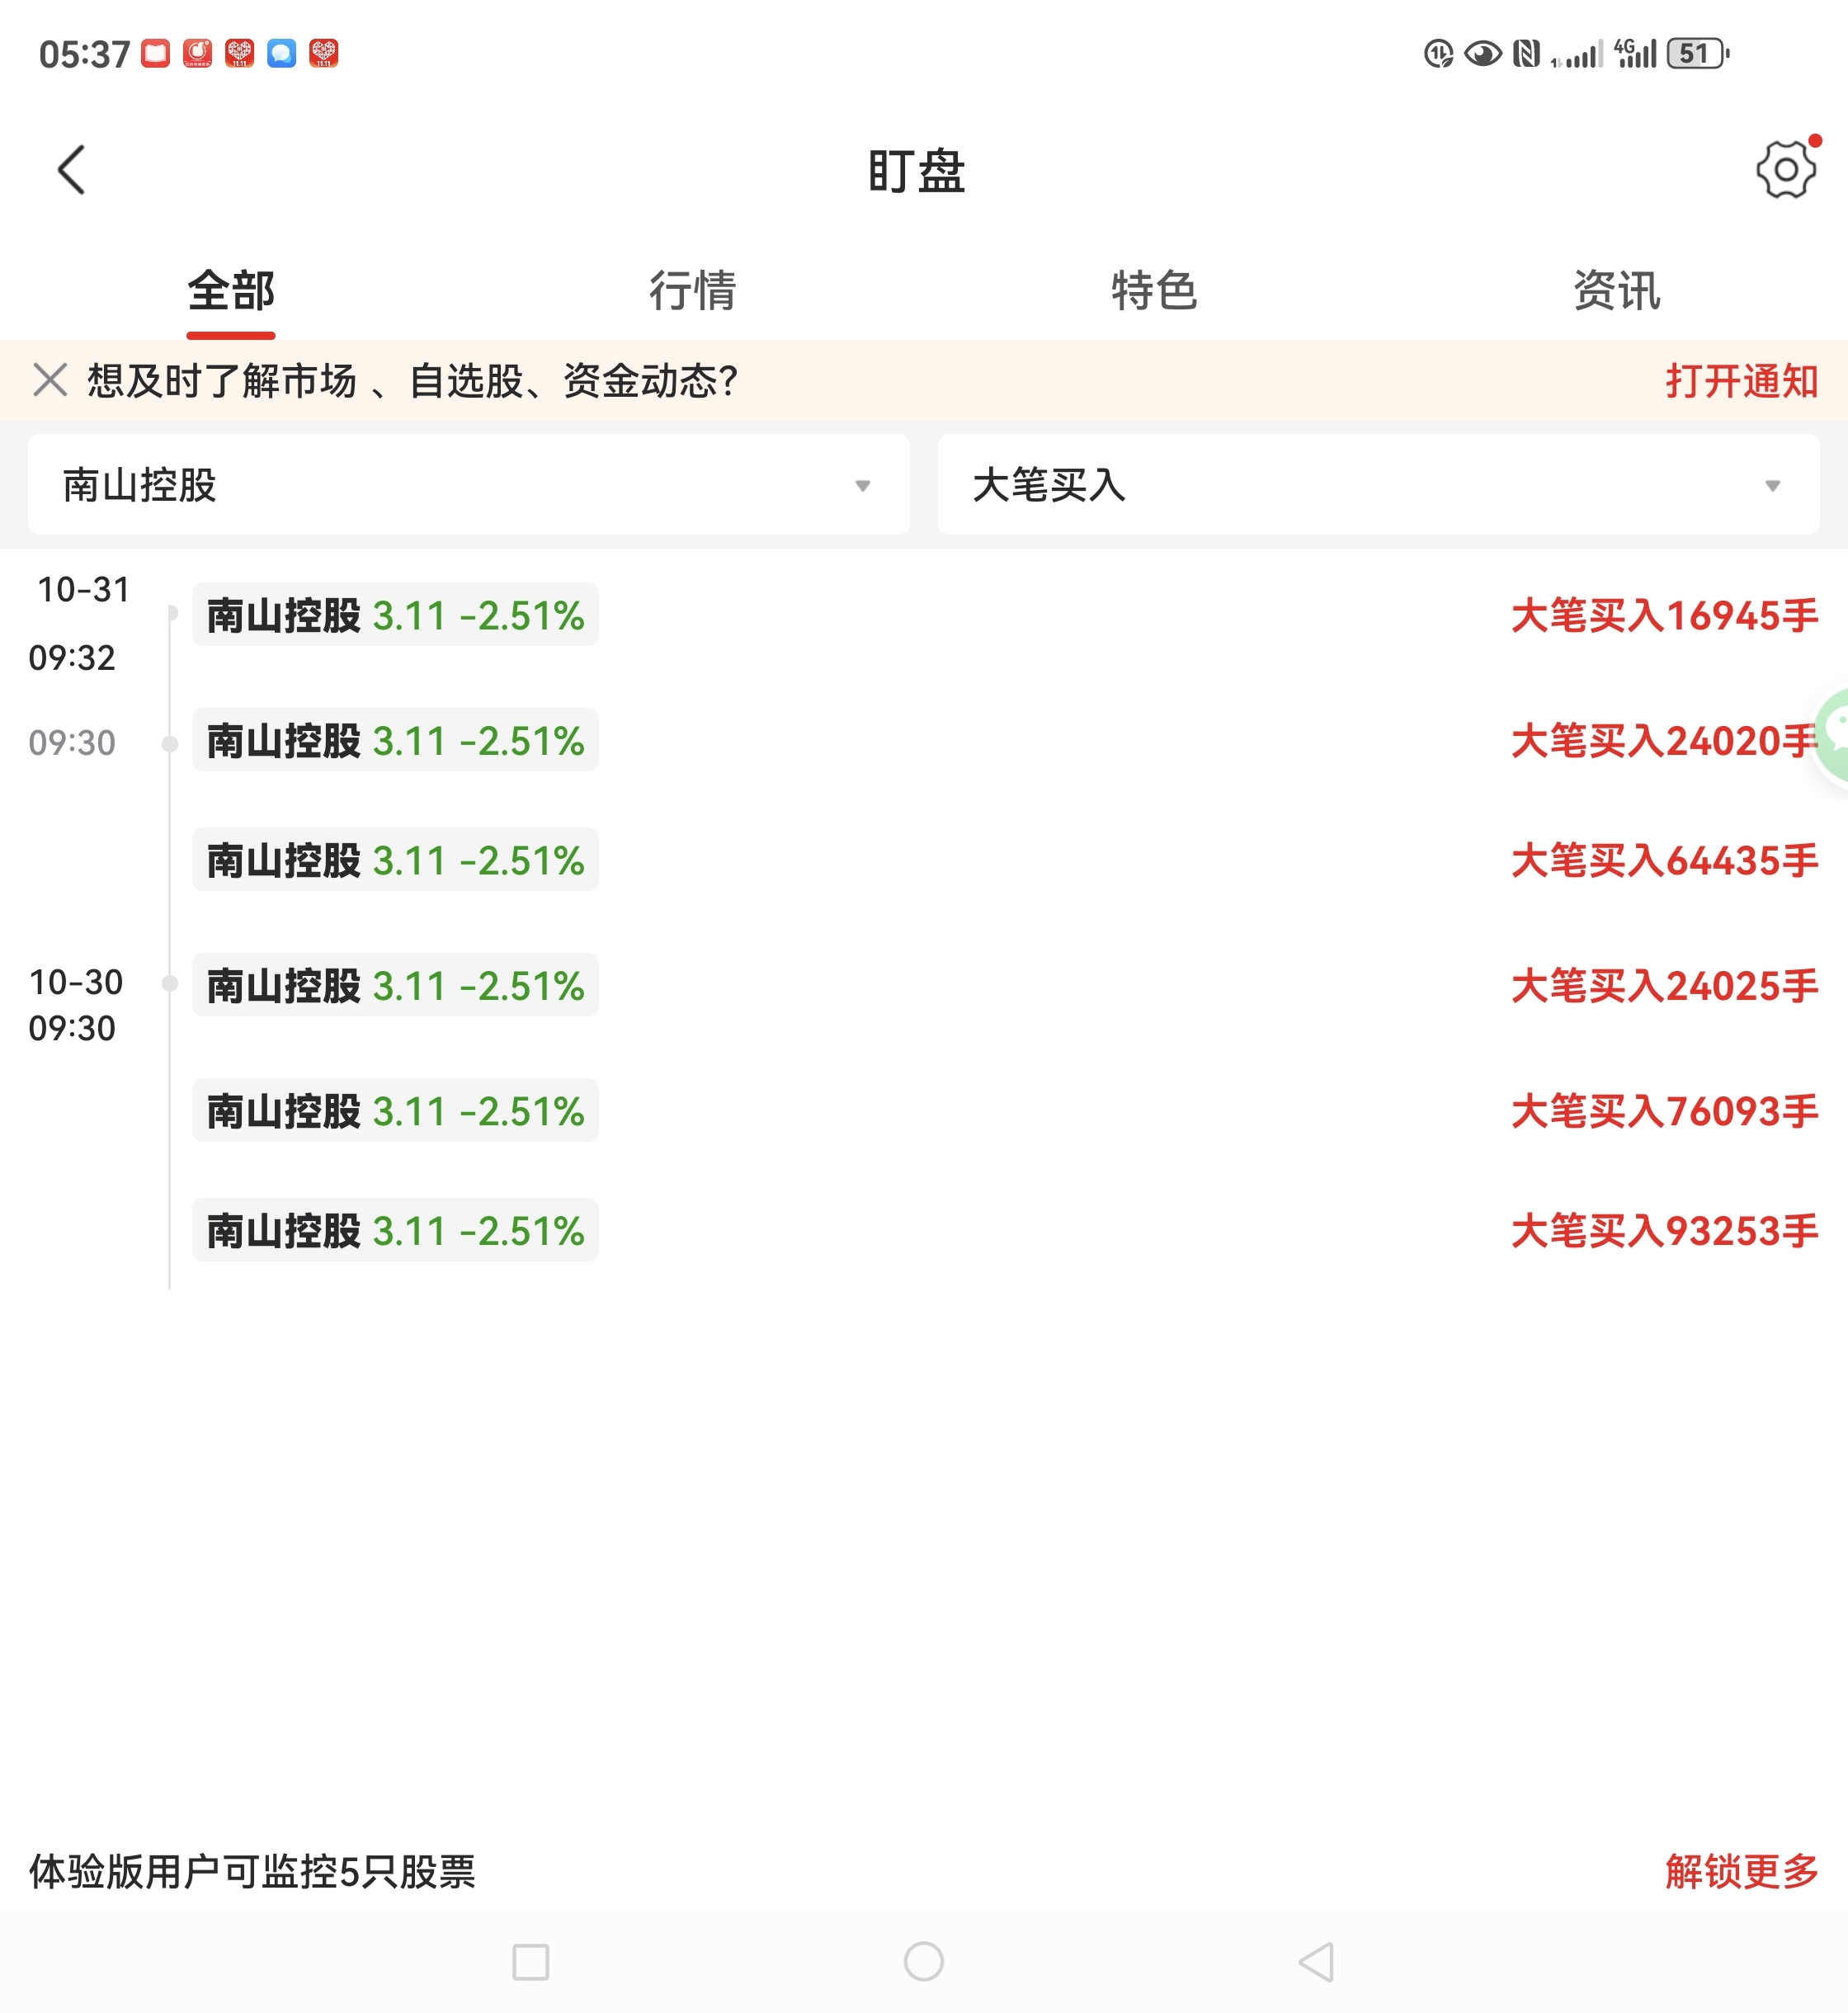Tap 解锁更多 to unlock more
The height and width of the screenshot is (2013, 1848).
pos(1741,1871)
